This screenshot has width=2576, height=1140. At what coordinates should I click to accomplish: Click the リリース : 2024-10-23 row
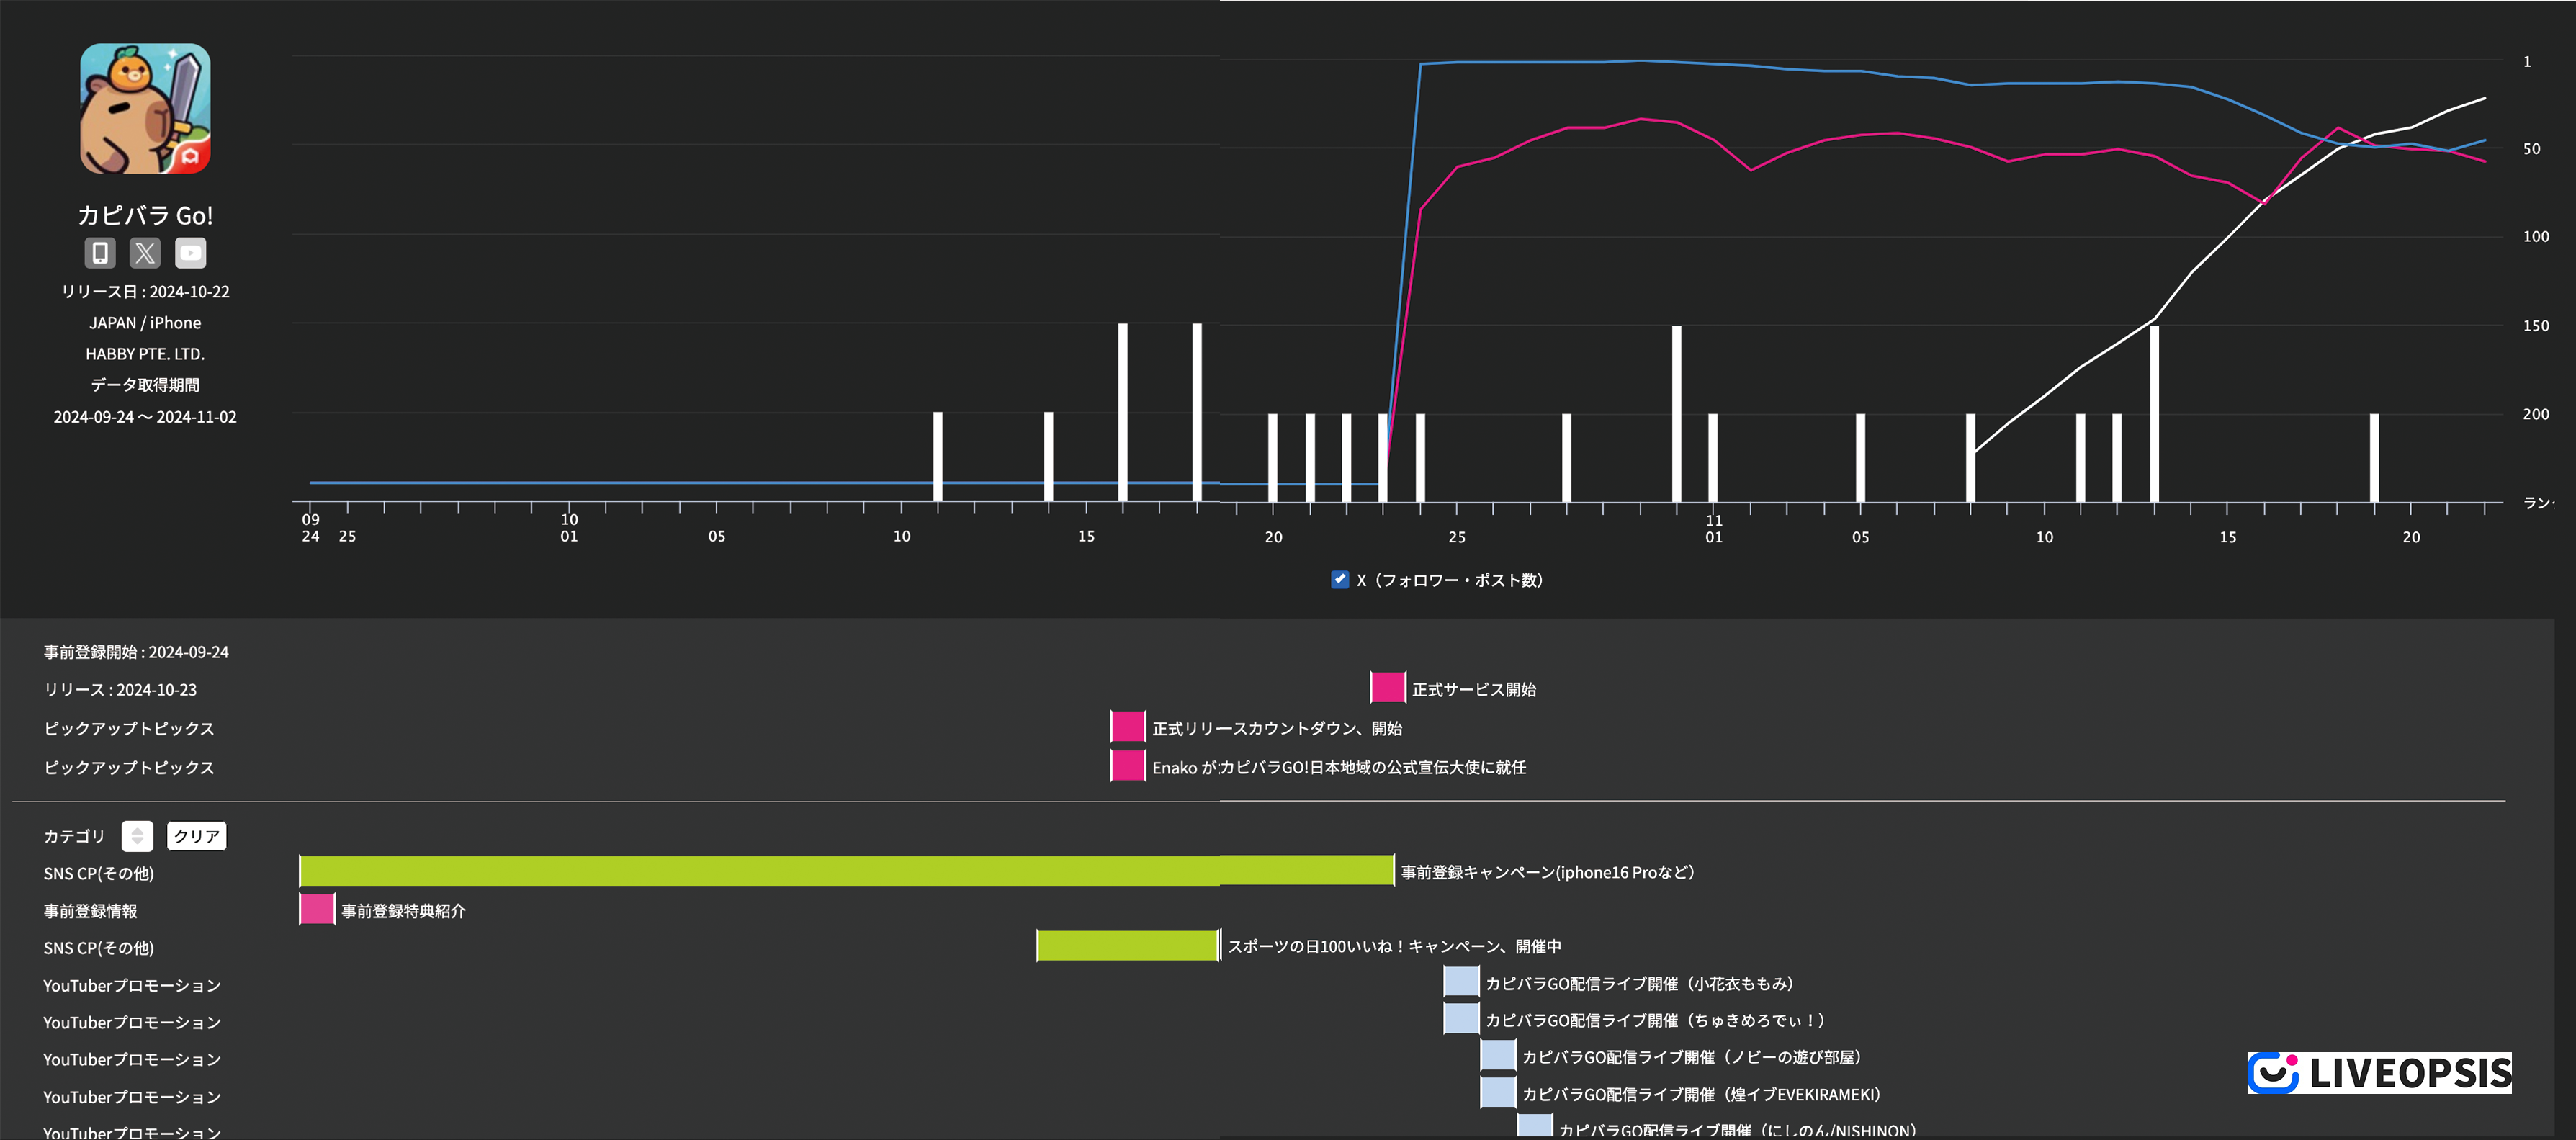pos(120,689)
